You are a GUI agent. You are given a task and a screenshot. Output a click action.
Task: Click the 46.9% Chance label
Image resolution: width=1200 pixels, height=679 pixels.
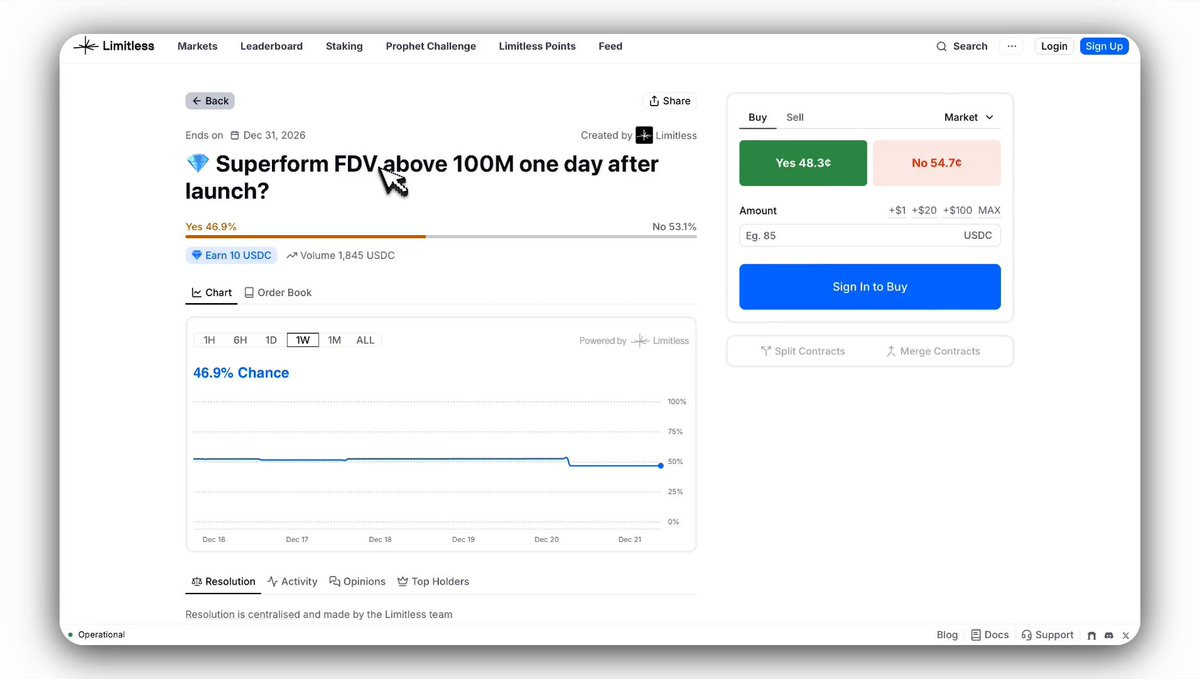click(241, 373)
